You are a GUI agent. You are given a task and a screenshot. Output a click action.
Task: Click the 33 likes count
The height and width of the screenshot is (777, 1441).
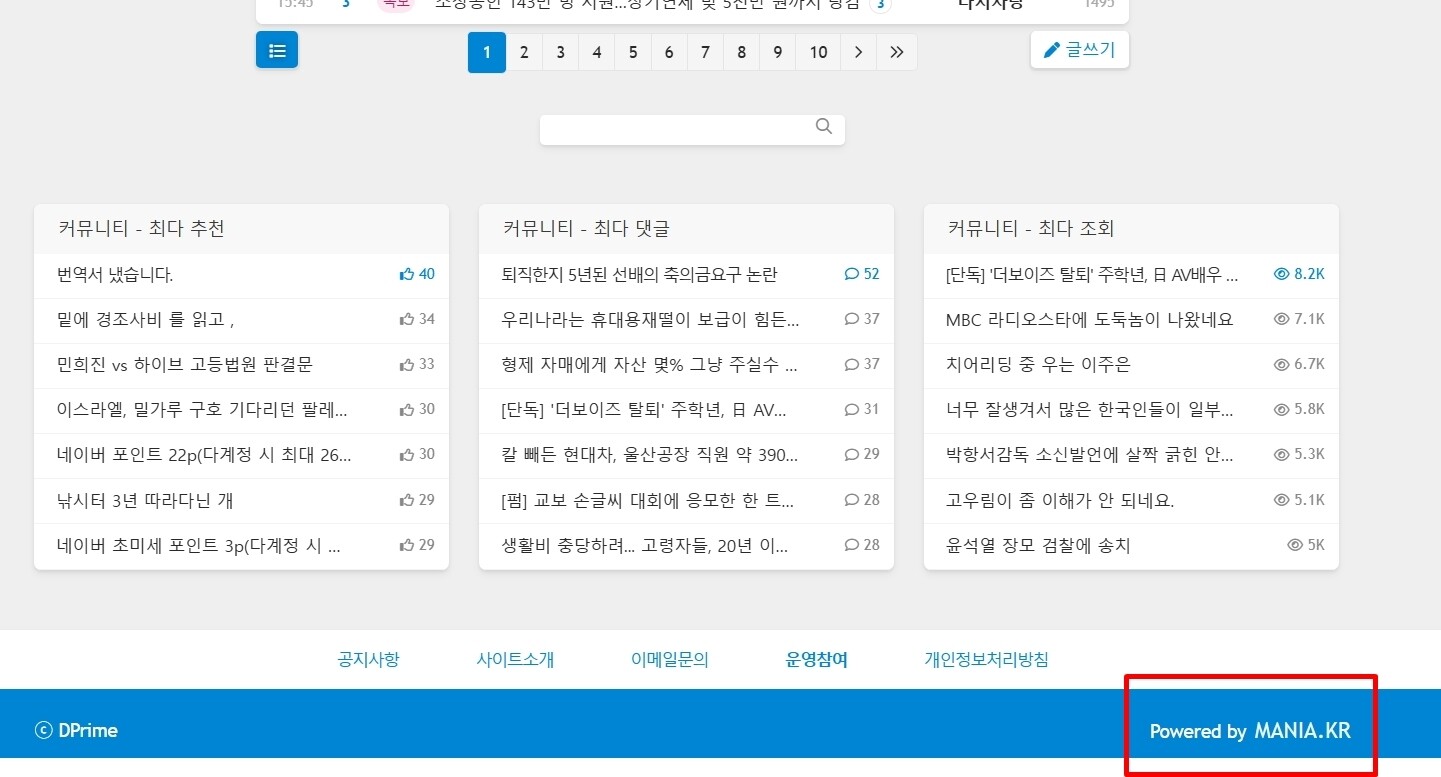click(x=417, y=364)
